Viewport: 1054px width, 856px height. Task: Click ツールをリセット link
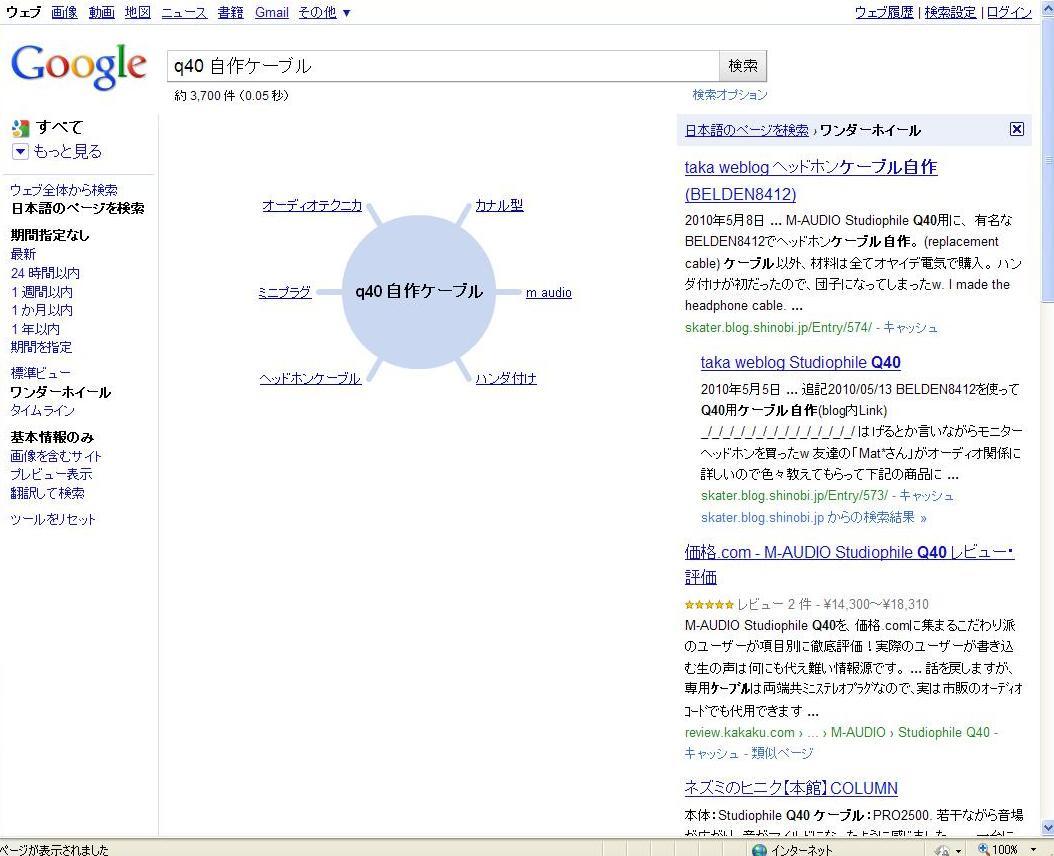(x=53, y=519)
